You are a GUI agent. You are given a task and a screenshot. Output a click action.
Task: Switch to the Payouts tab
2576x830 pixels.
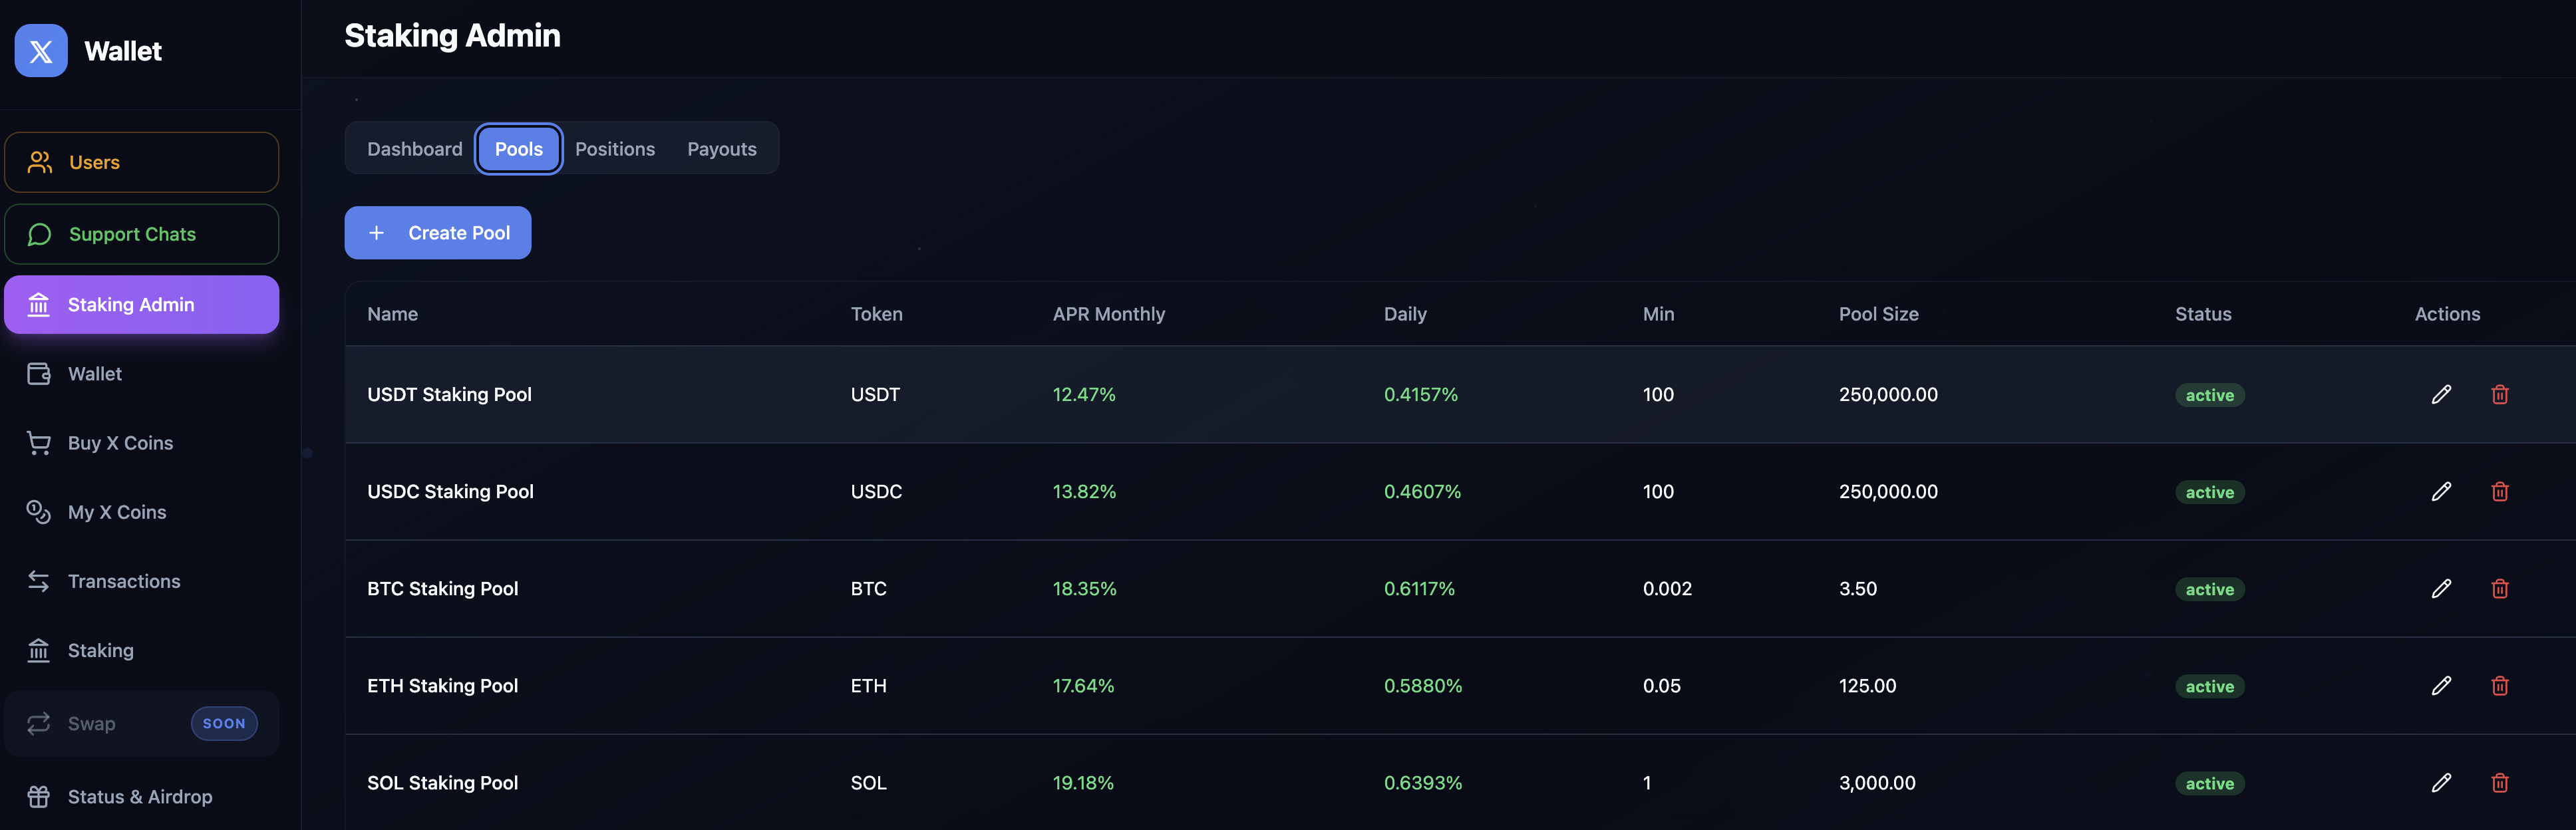pyautogui.click(x=721, y=148)
